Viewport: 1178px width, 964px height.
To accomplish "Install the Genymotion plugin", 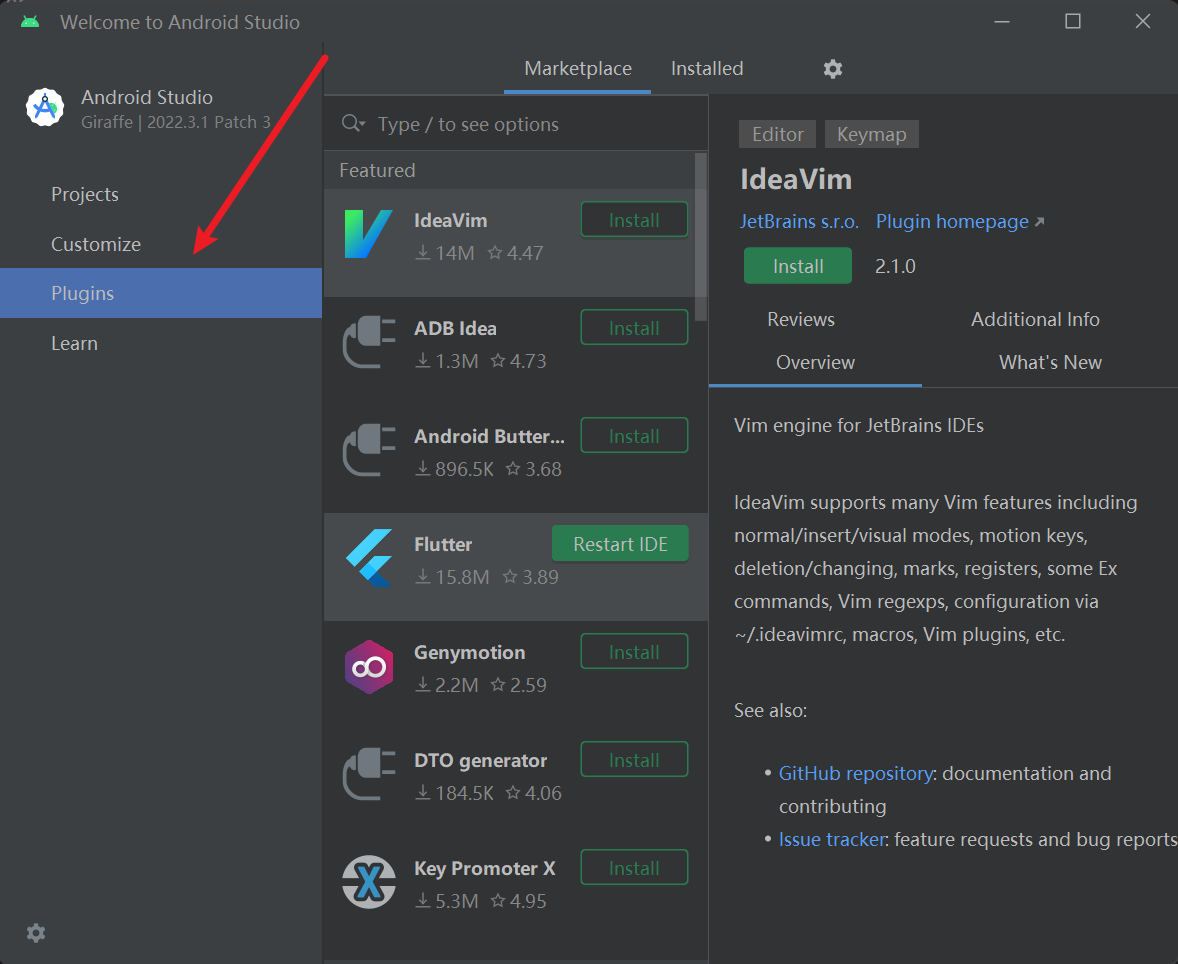I will pyautogui.click(x=634, y=652).
